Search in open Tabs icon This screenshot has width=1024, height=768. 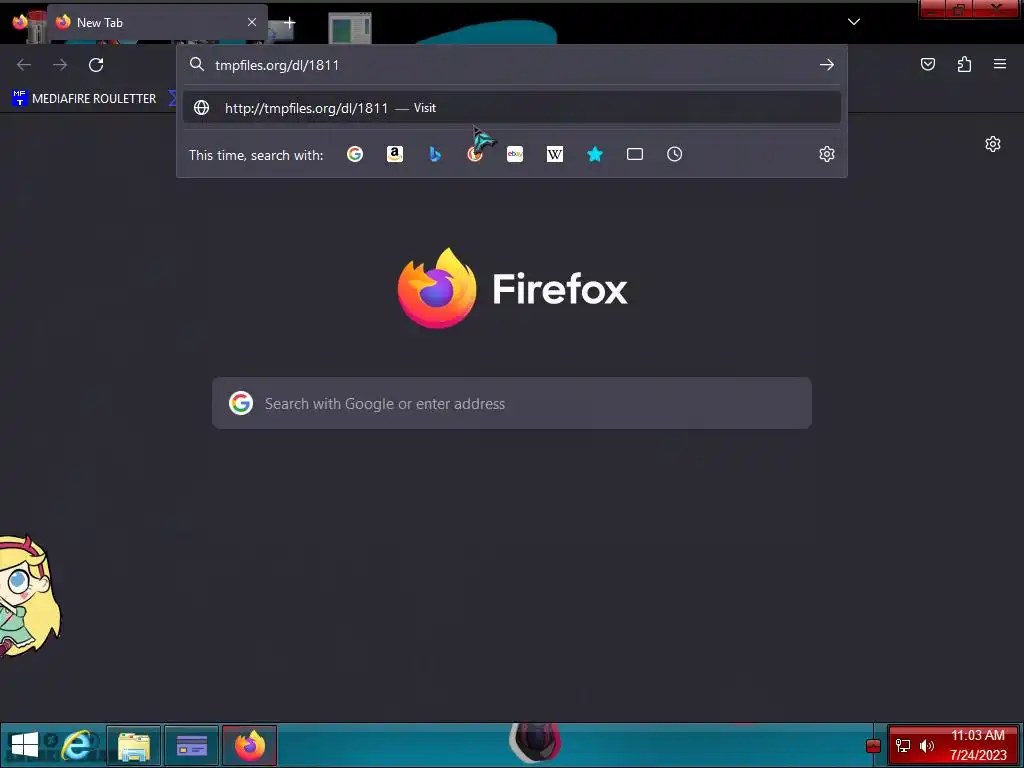tap(635, 154)
